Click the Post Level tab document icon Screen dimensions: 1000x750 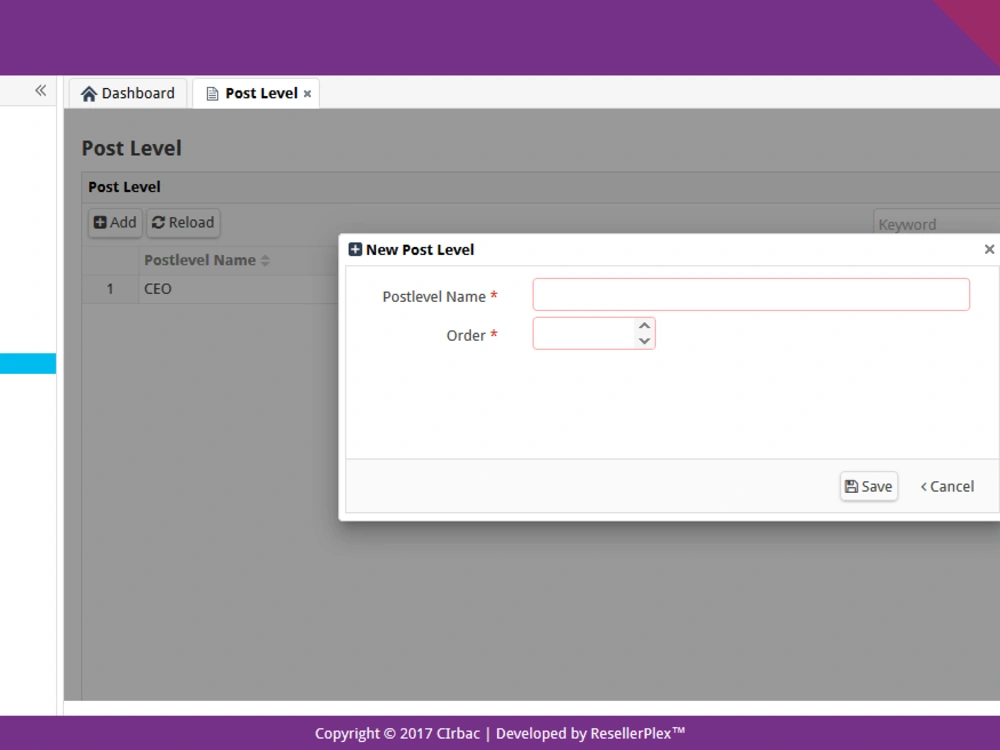tap(212, 94)
